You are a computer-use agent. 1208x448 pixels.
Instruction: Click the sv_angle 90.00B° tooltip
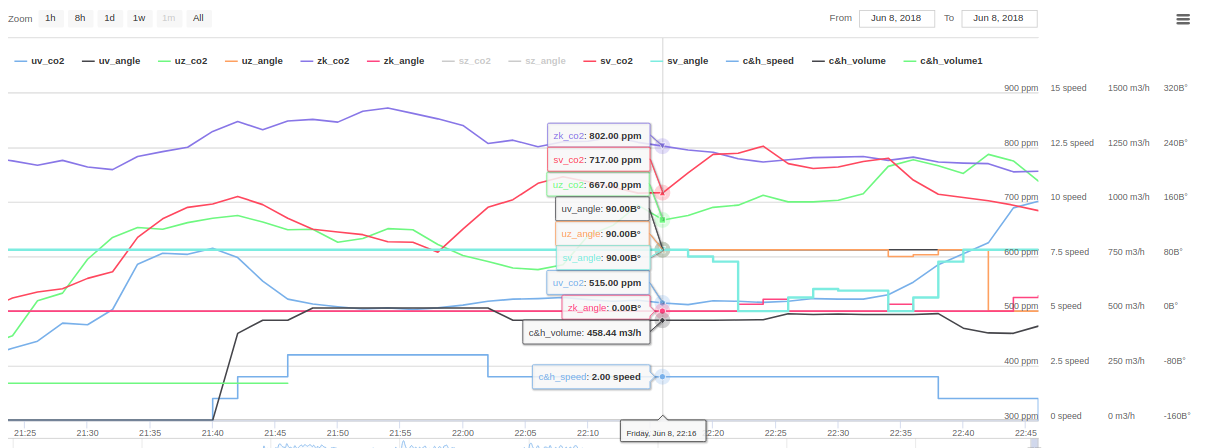601,258
